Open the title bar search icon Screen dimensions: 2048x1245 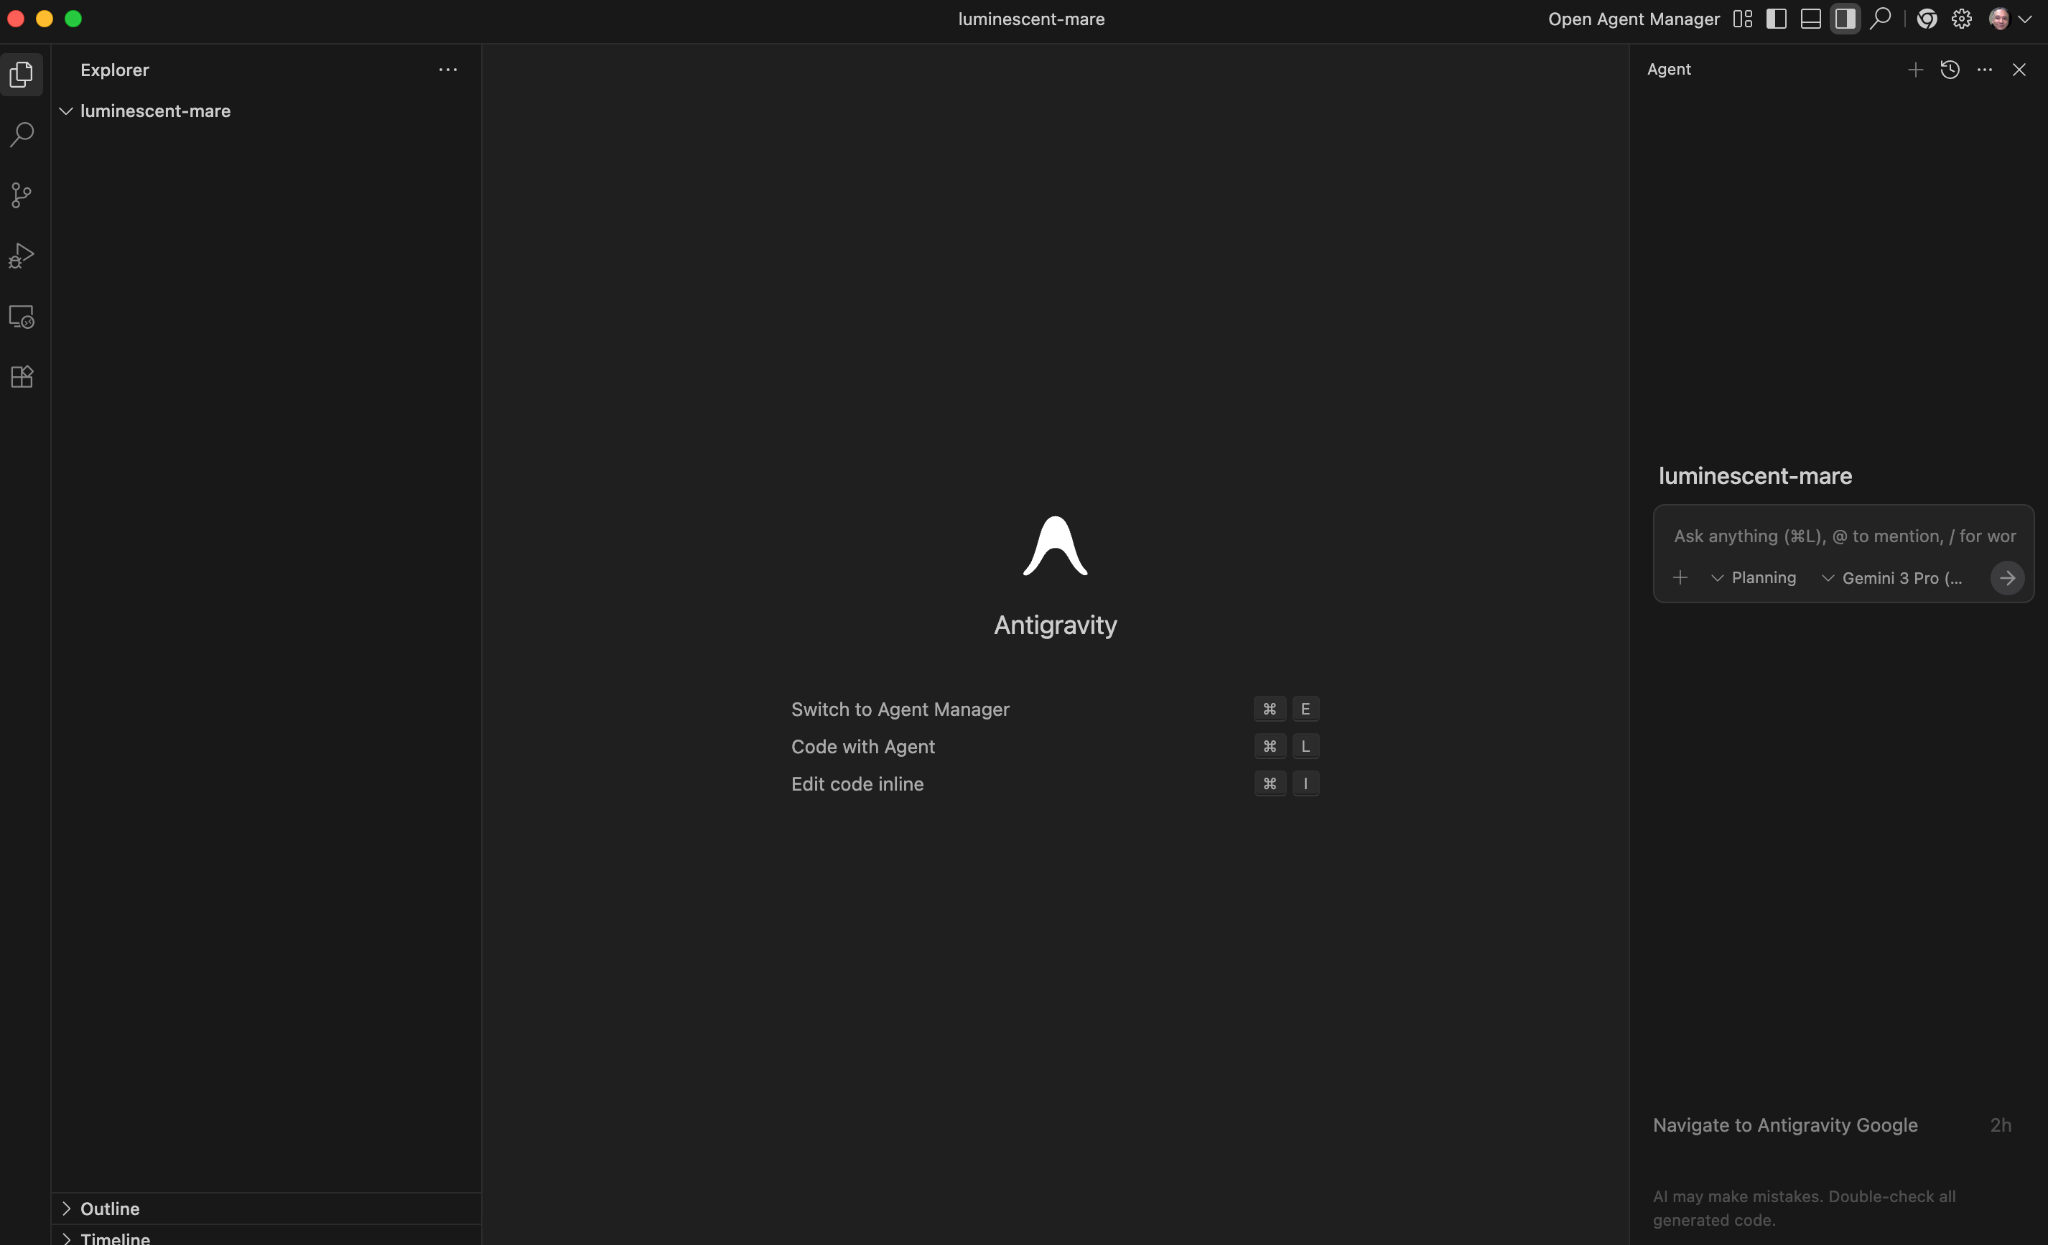click(x=1879, y=19)
